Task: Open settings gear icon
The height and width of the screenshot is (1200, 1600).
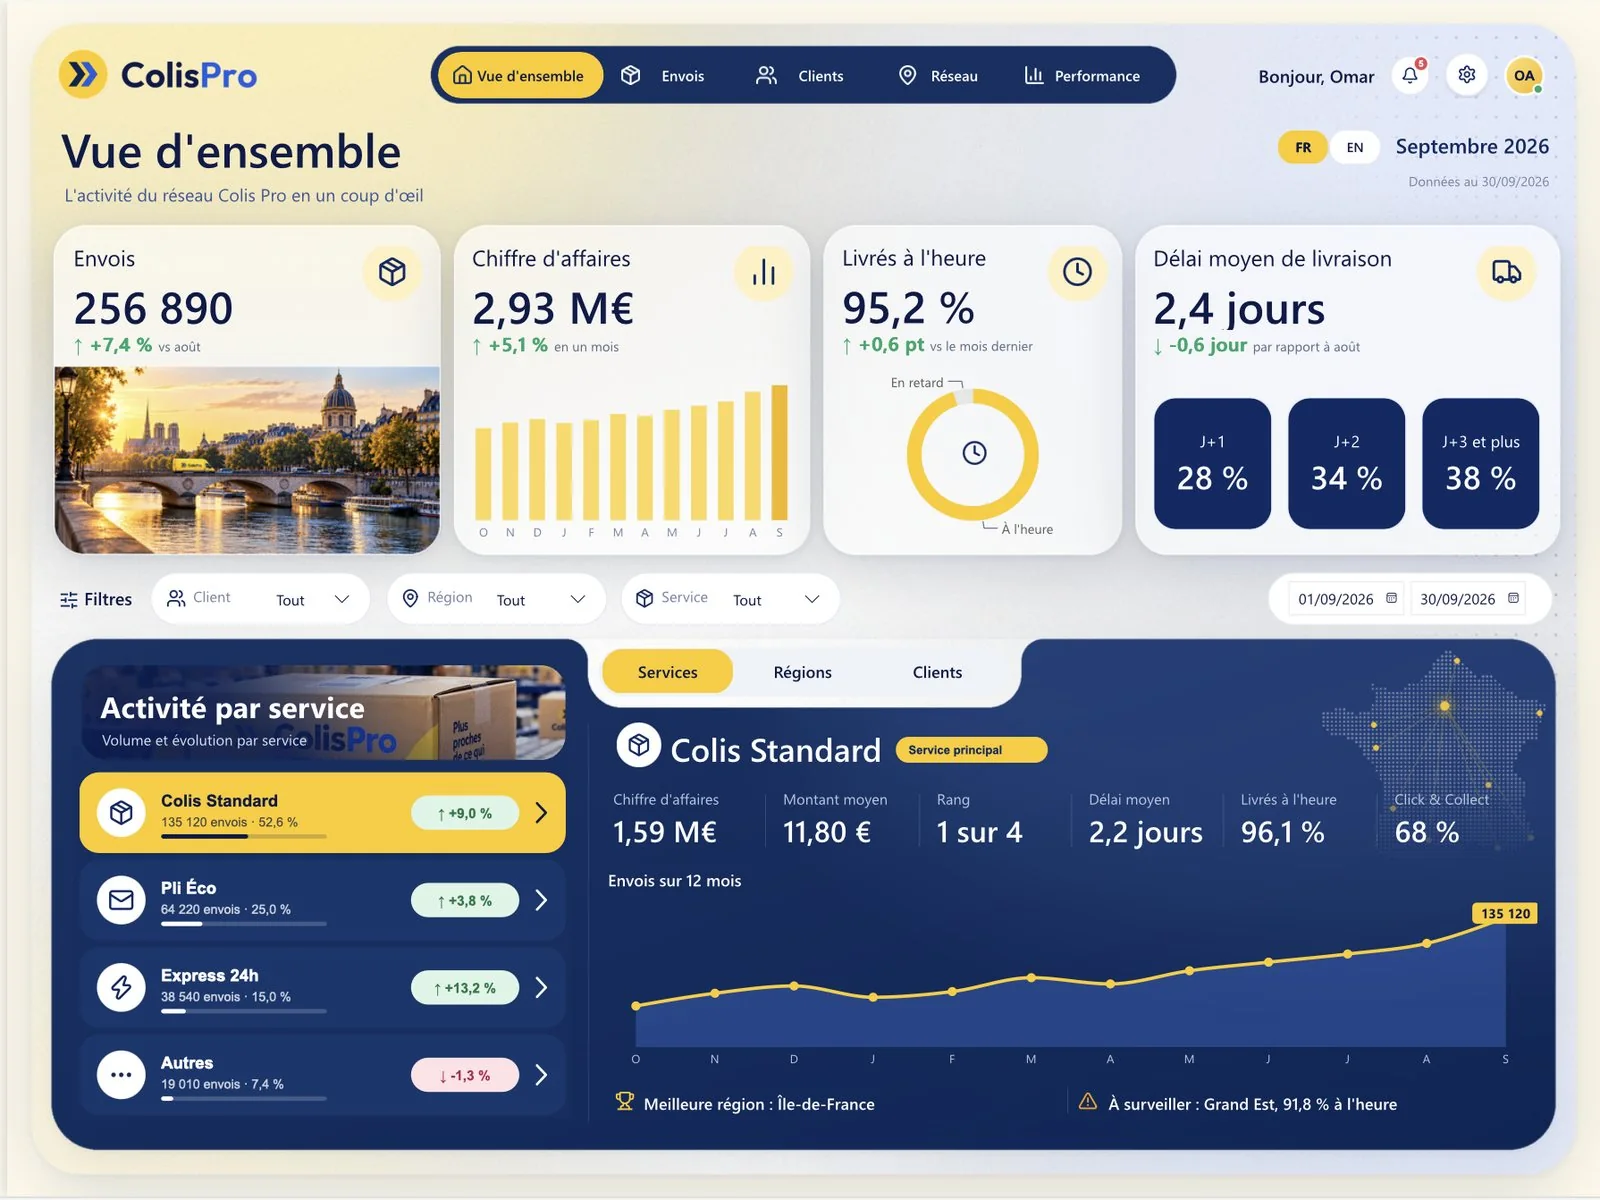Action: coord(1467,75)
